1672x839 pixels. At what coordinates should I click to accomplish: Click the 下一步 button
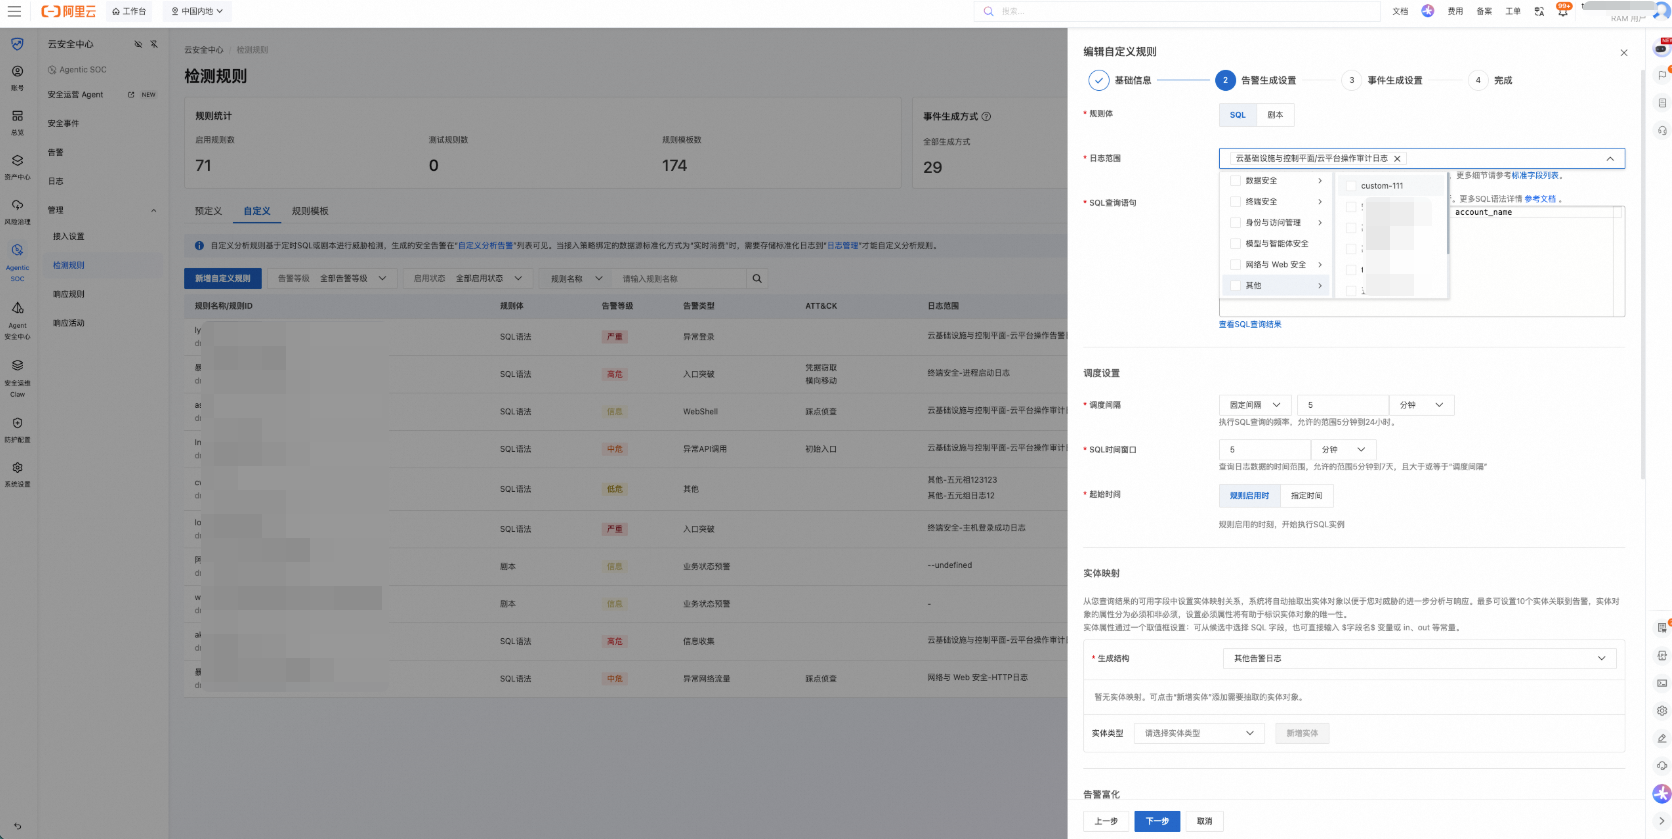click(x=1157, y=821)
